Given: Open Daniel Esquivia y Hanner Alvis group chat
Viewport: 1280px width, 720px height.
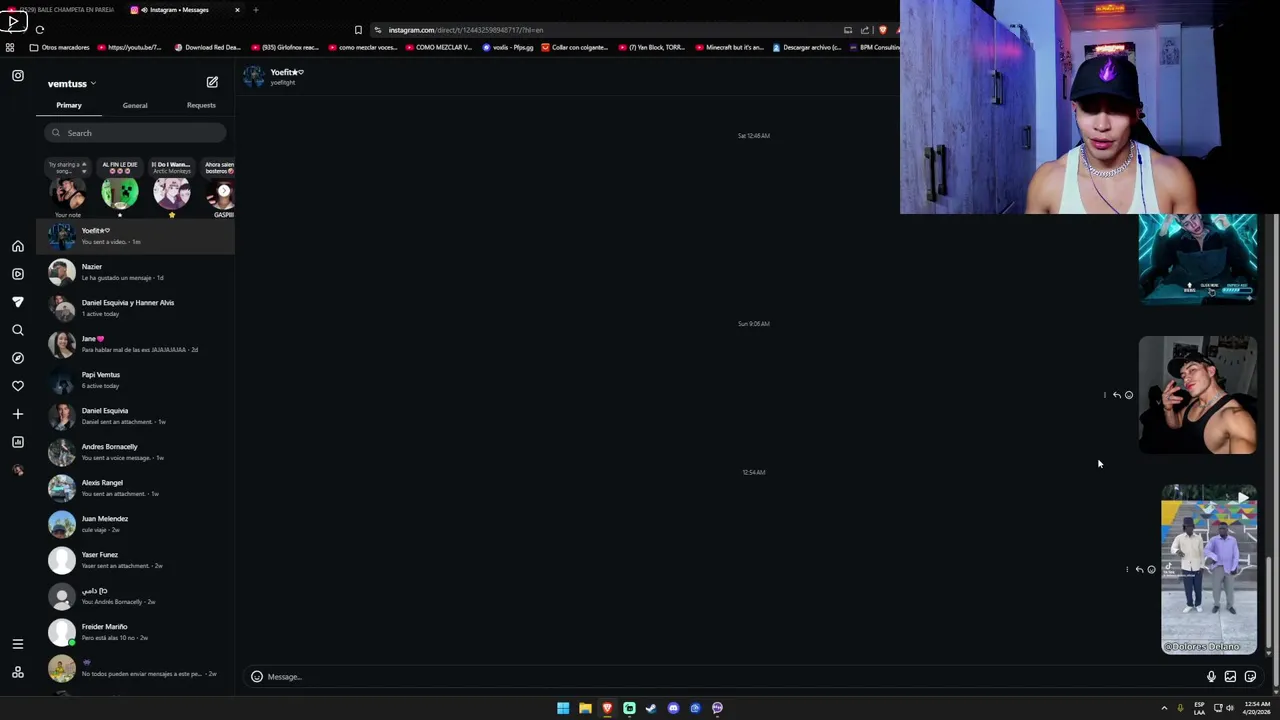Looking at the screenshot, I should pos(136,308).
